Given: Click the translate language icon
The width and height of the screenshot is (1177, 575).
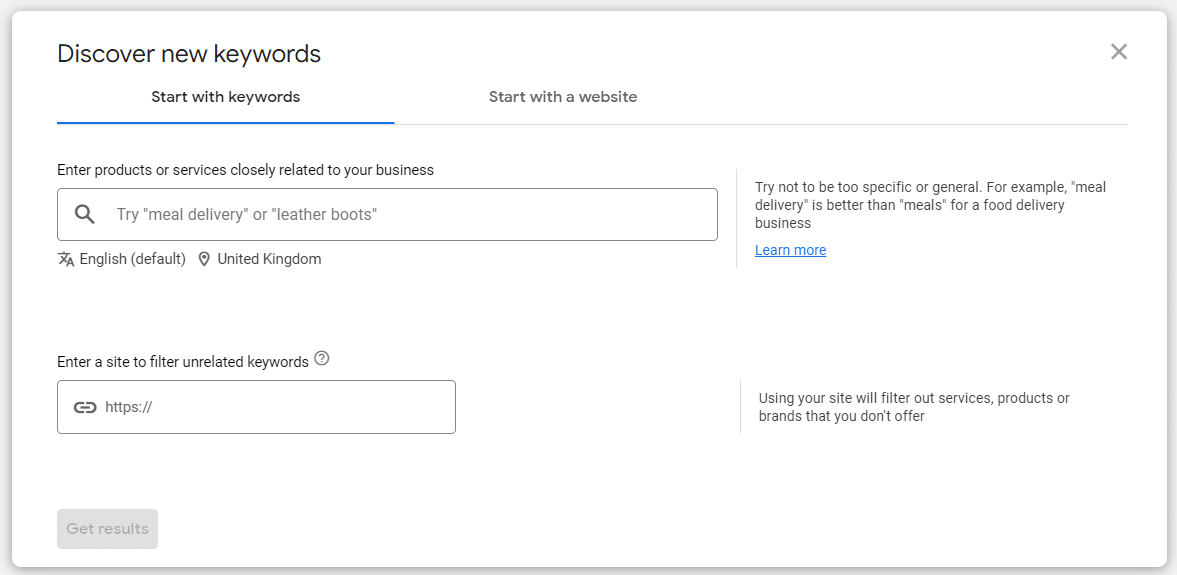Looking at the screenshot, I should 67,259.
